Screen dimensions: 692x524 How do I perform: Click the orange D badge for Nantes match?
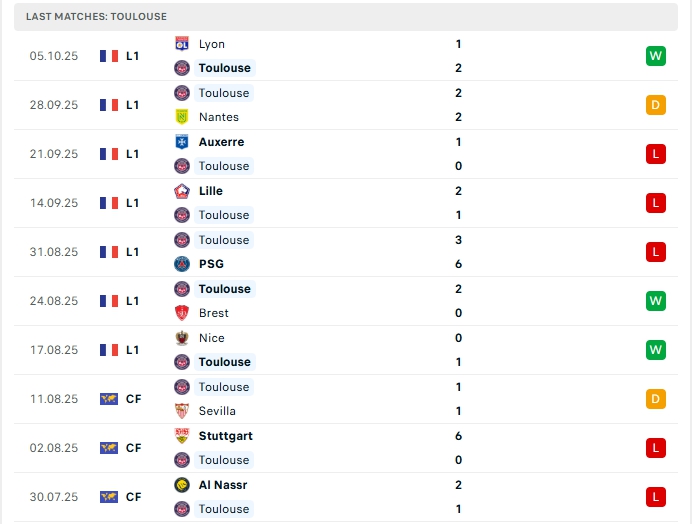point(656,105)
